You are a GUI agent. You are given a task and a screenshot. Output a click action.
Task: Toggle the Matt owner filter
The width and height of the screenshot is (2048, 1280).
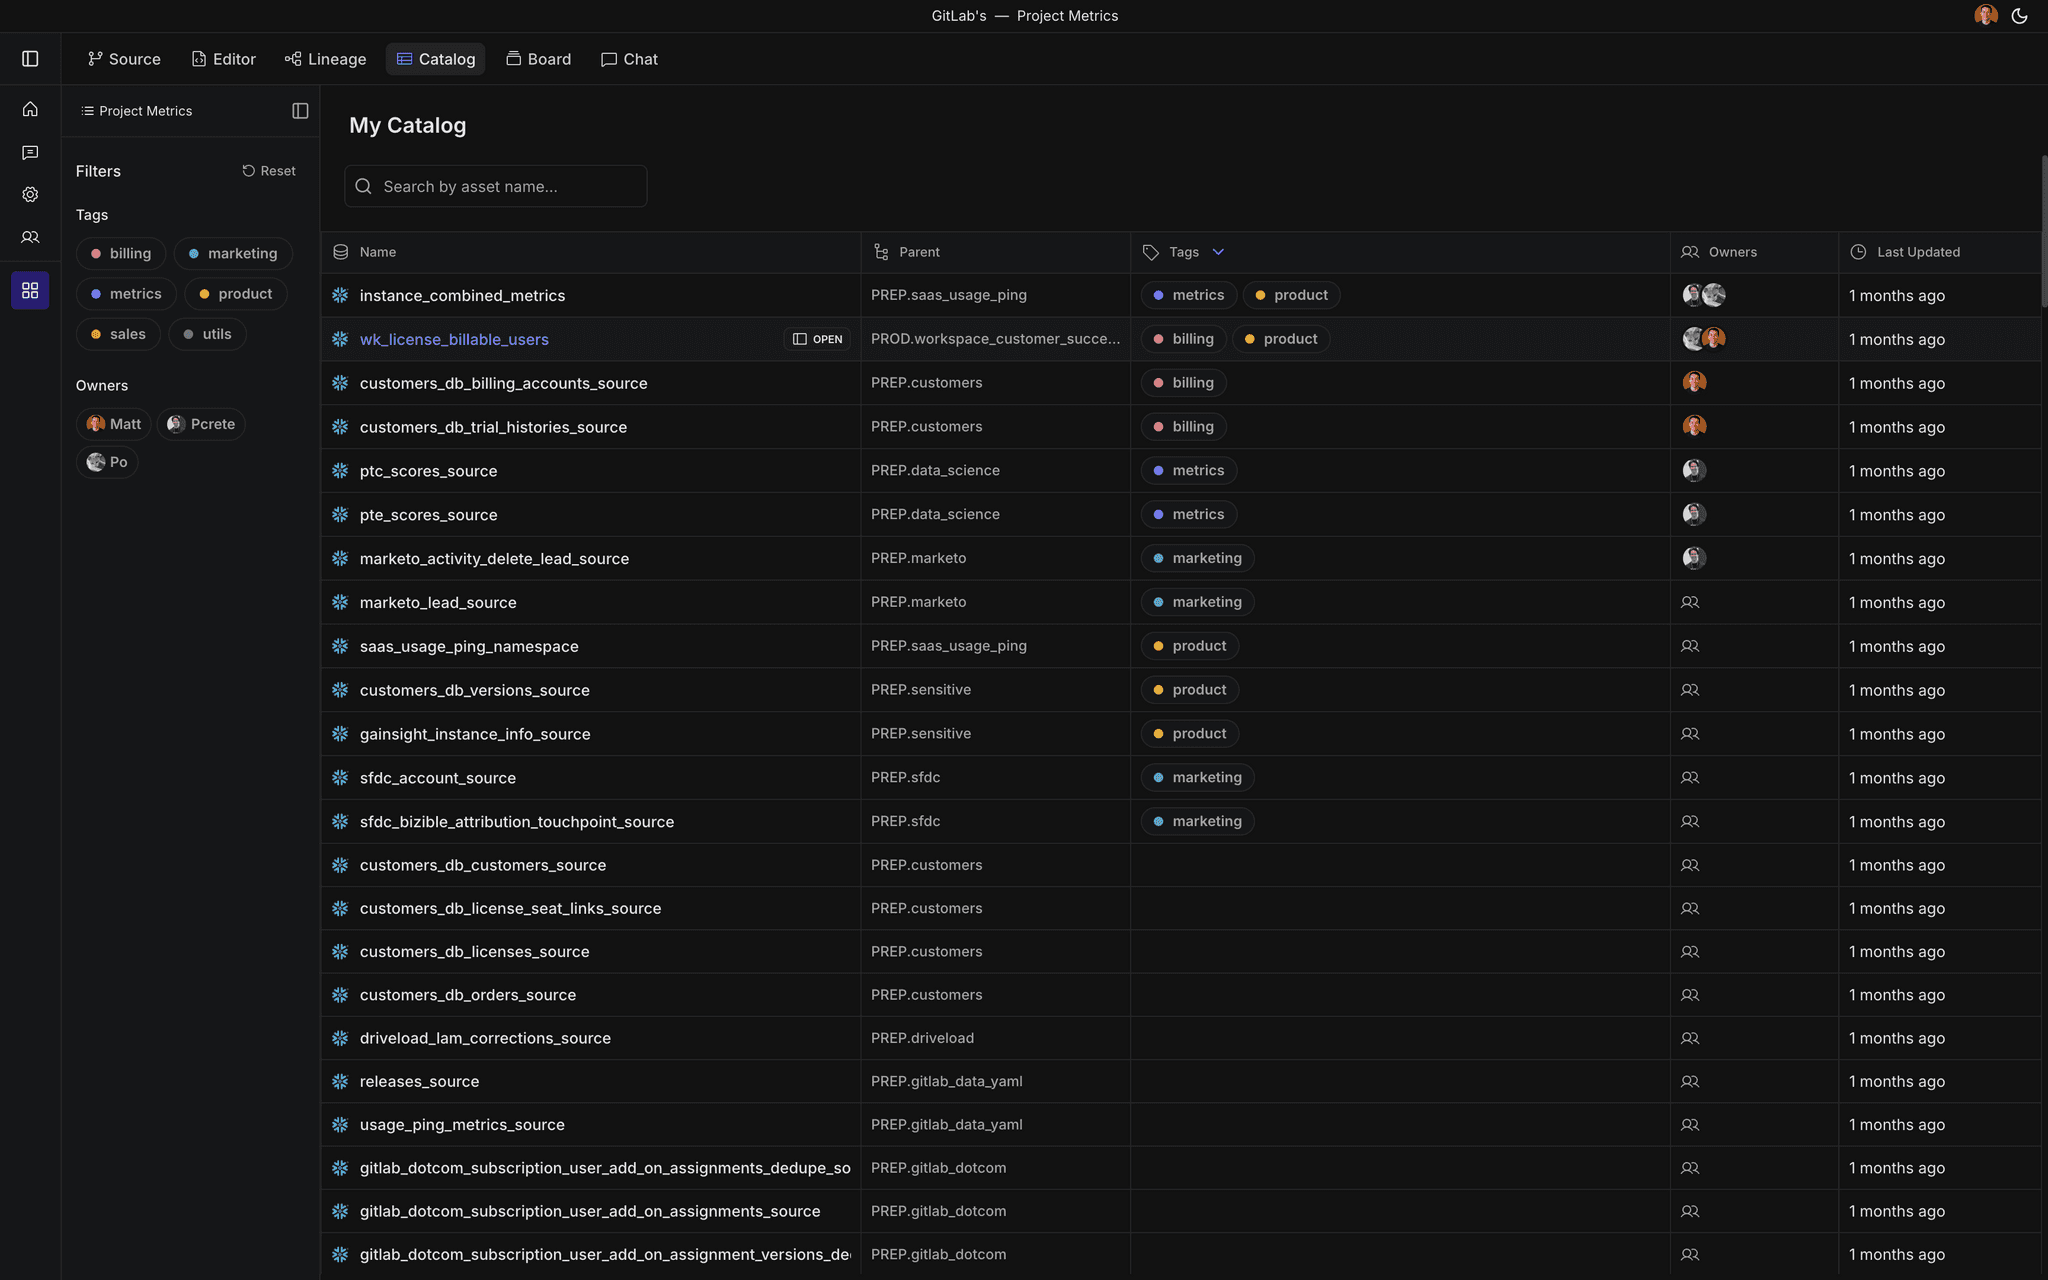click(x=113, y=424)
